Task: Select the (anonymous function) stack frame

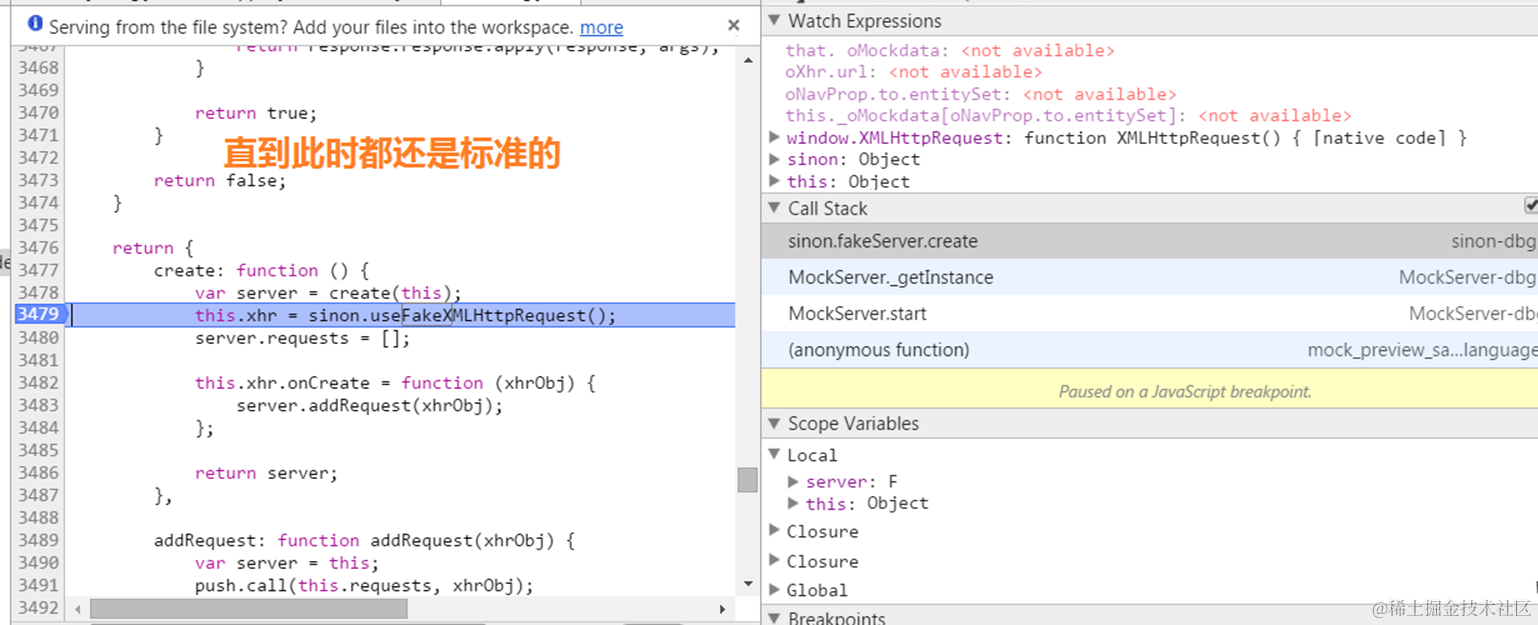Action: [1149, 350]
